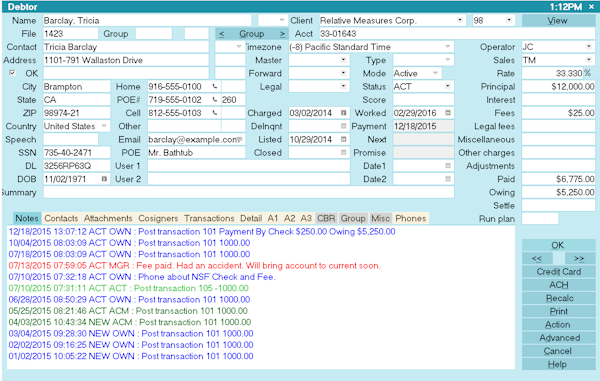Click the Print button
Screen dimensions: 600x381
(x=558, y=311)
